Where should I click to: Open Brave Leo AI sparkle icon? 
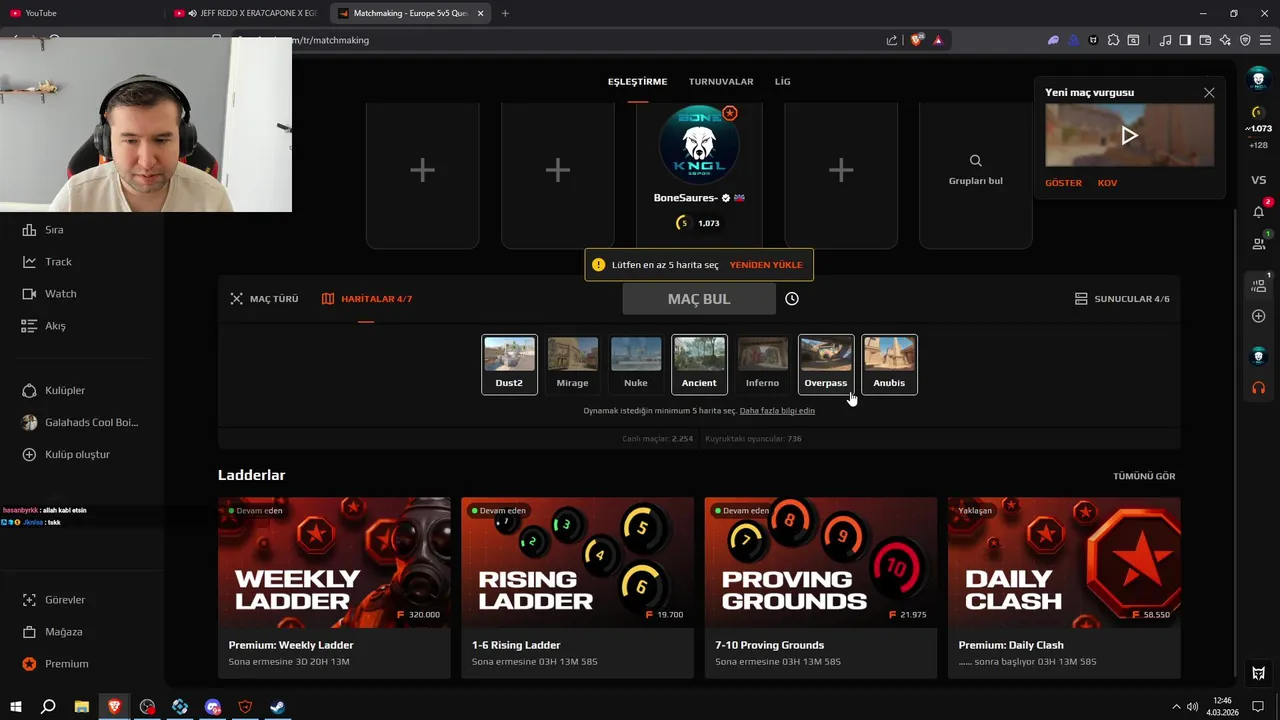pyautogui.click(x=1225, y=40)
